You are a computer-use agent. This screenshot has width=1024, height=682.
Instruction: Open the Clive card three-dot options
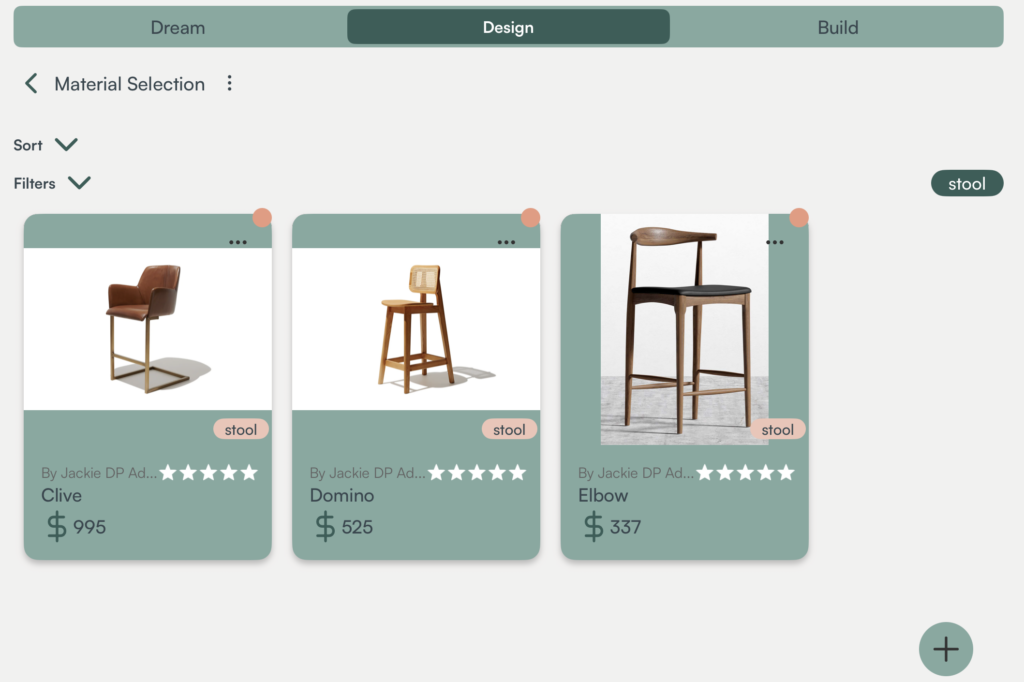tap(238, 242)
